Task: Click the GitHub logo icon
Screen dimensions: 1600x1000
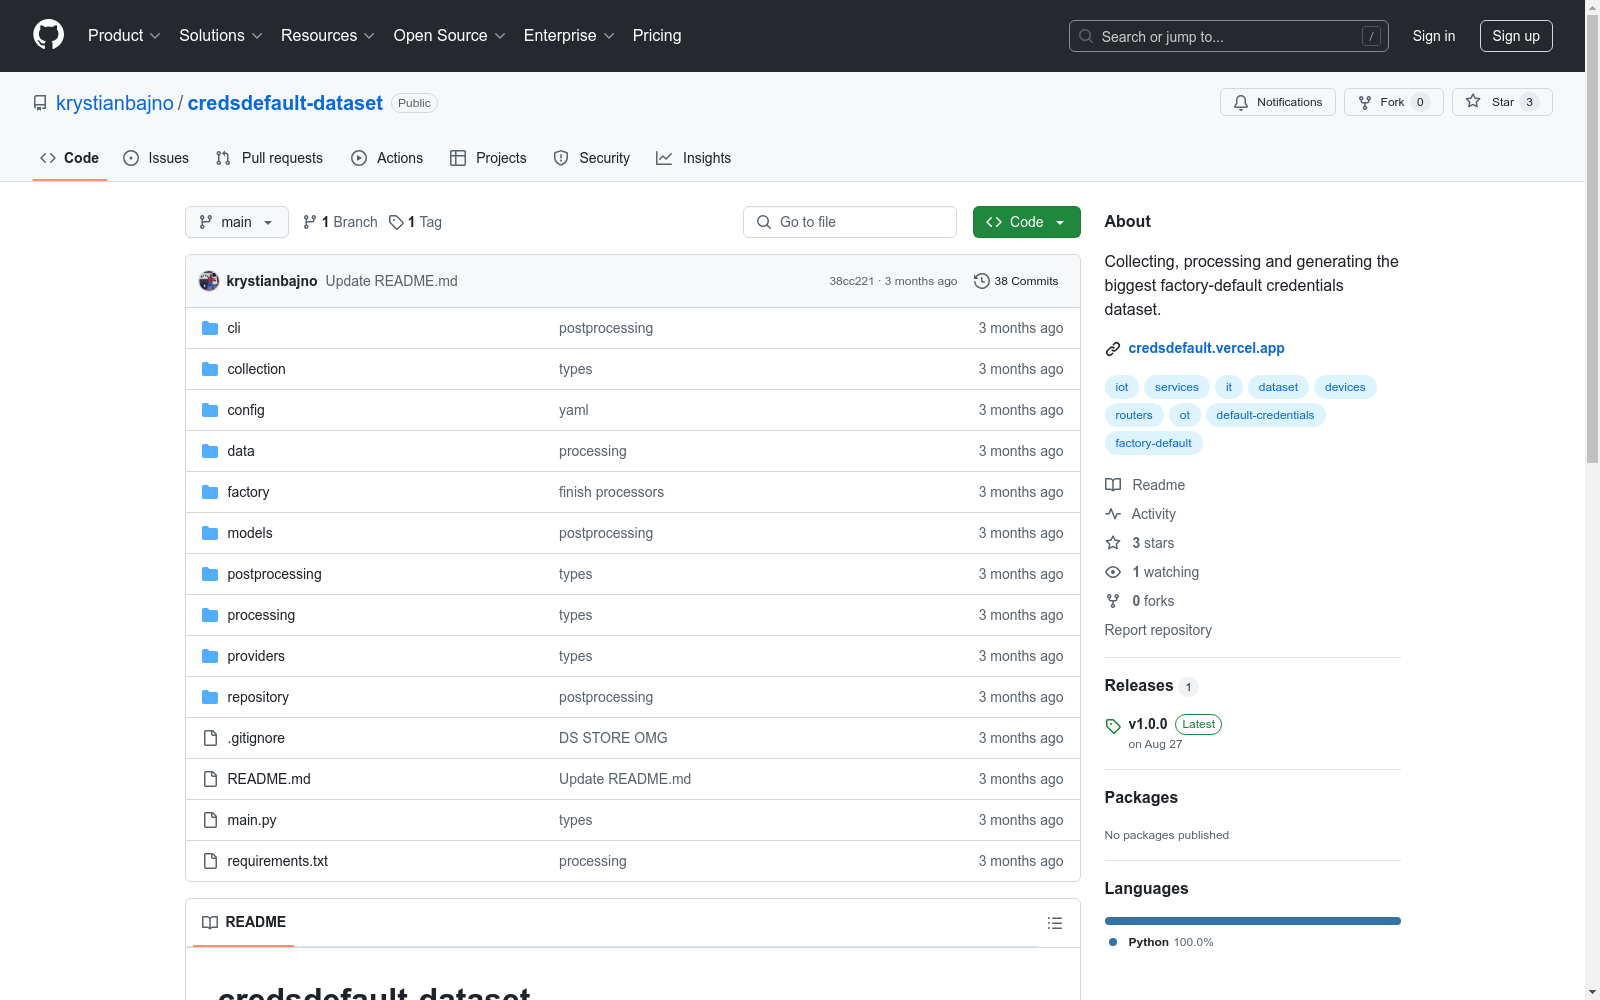Action: (x=48, y=35)
